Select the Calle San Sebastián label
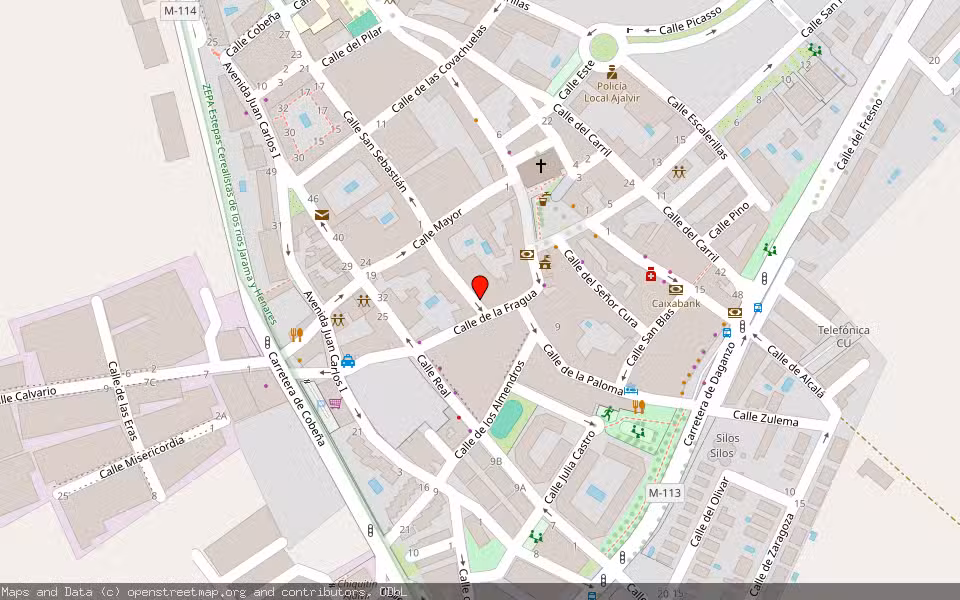960x600 pixels. tap(375, 151)
